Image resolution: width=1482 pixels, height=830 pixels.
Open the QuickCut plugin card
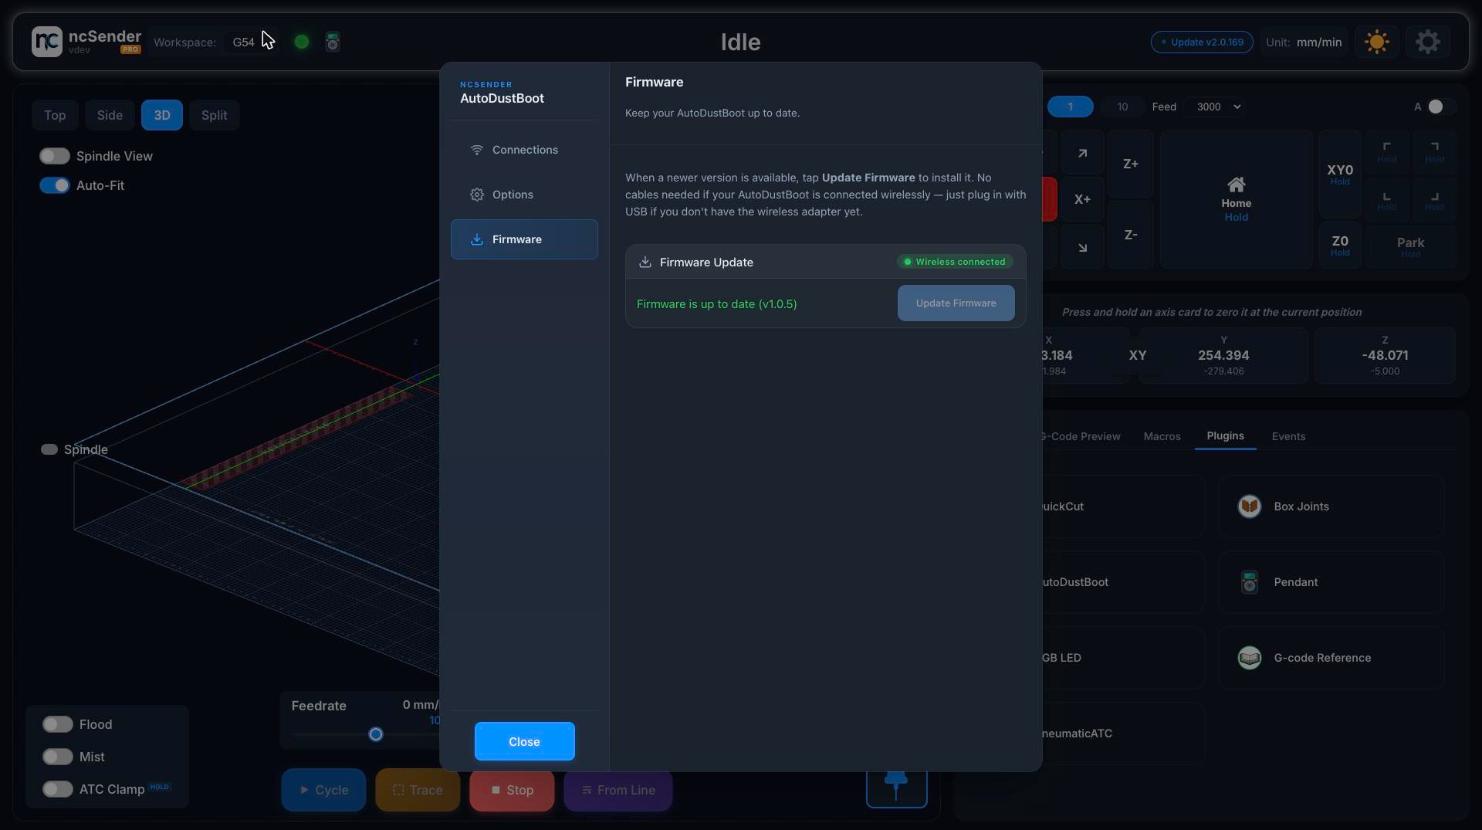1122,506
